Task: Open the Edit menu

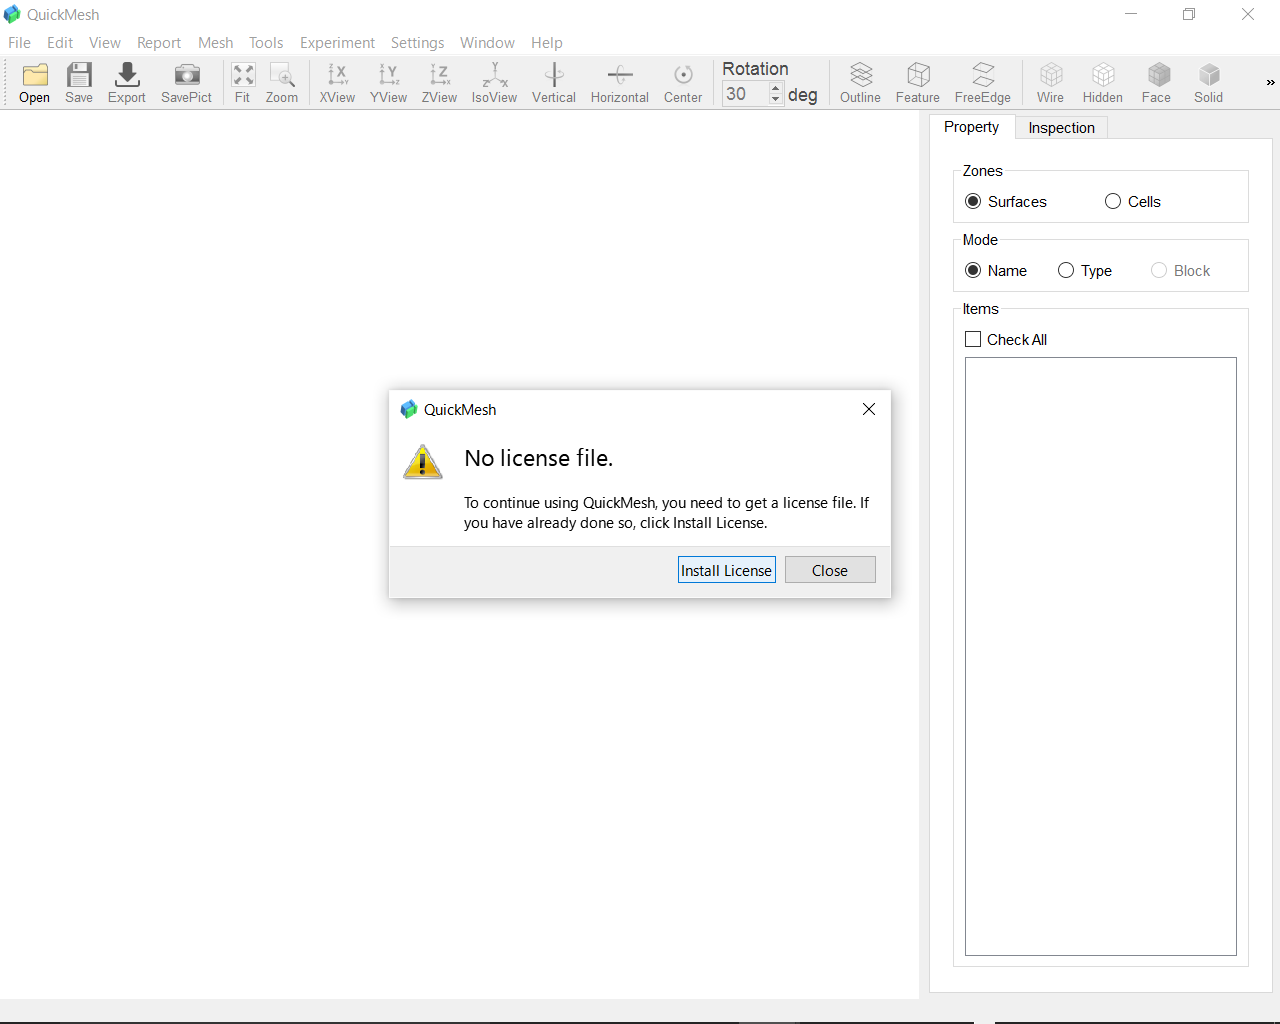Action: pos(60,43)
